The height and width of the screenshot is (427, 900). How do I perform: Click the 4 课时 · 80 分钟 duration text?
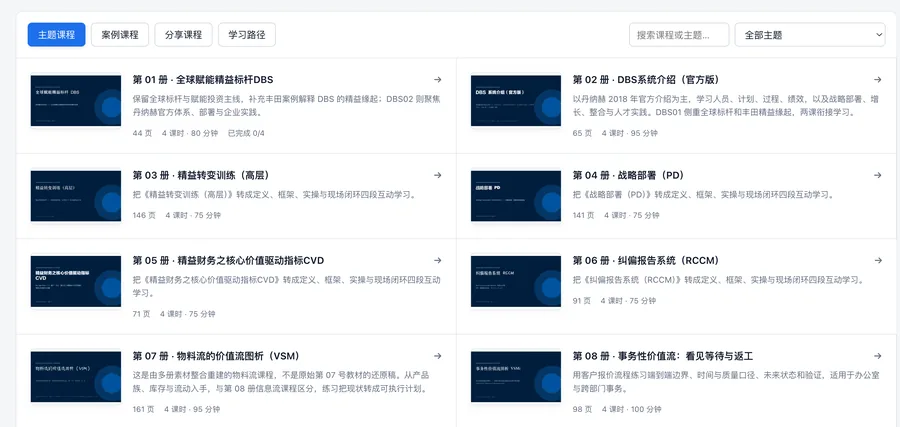[190, 133]
